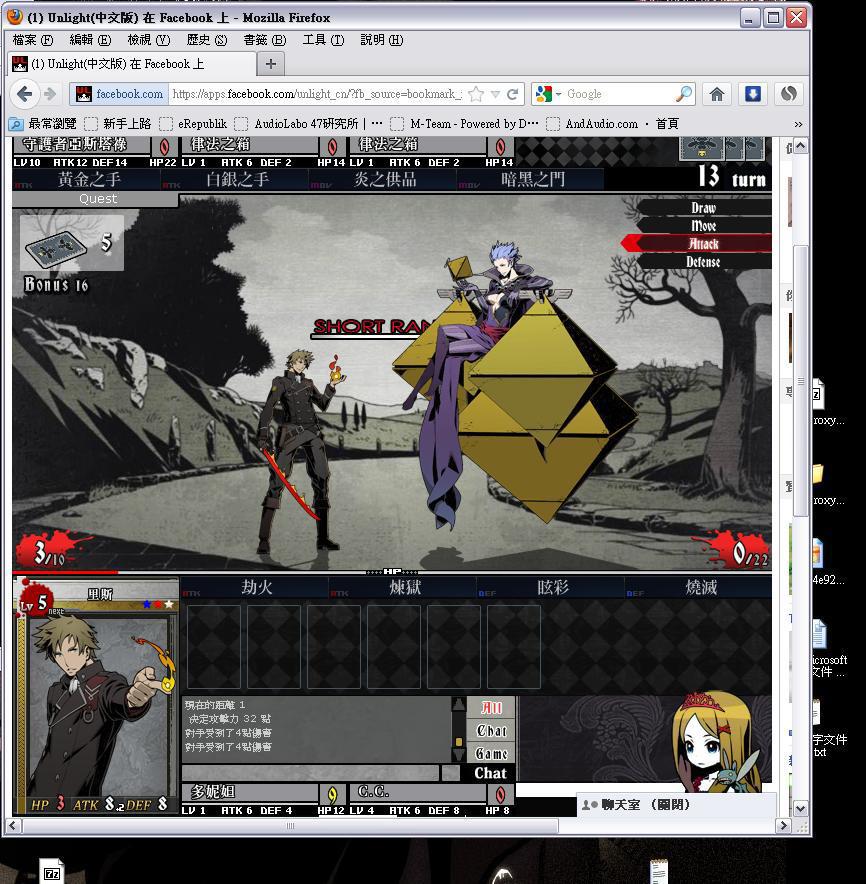The image size is (866, 884).
Task: Click the page scroll up arrow
Action: coord(800,147)
